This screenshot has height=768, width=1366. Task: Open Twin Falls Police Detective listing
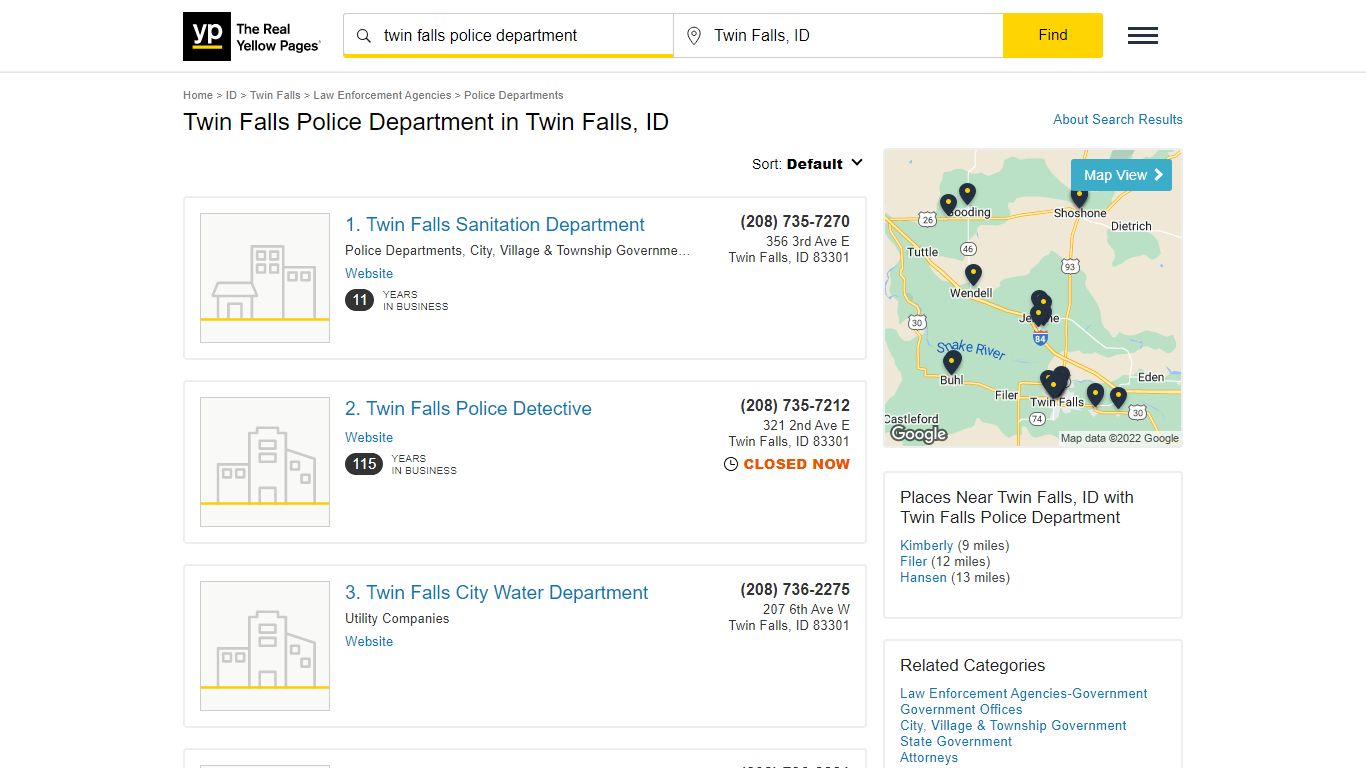click(x=468, y=409)
